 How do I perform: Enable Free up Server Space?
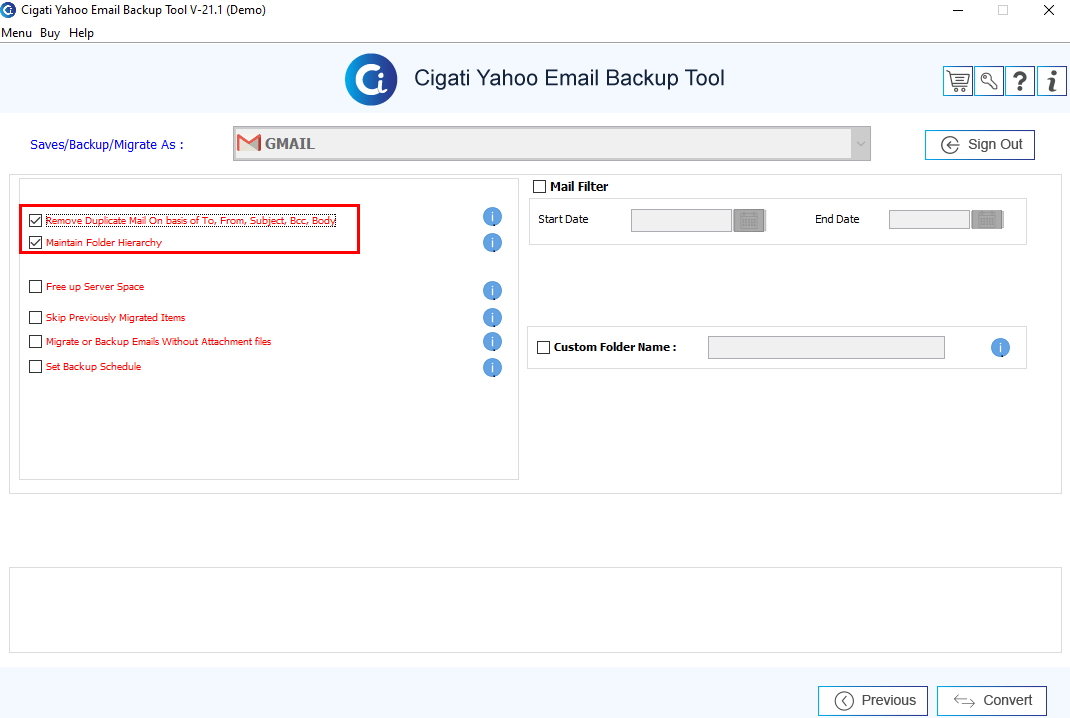click(35, 287)
